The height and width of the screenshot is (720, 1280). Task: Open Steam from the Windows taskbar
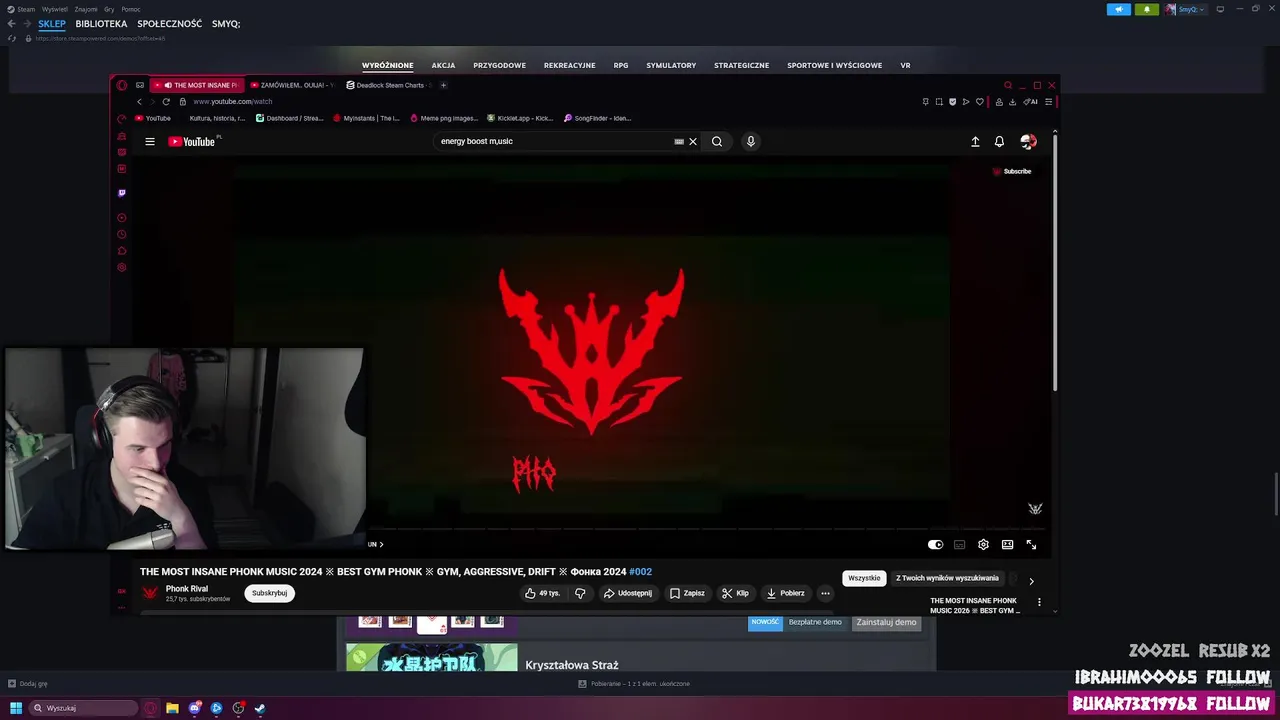point(260,708)
